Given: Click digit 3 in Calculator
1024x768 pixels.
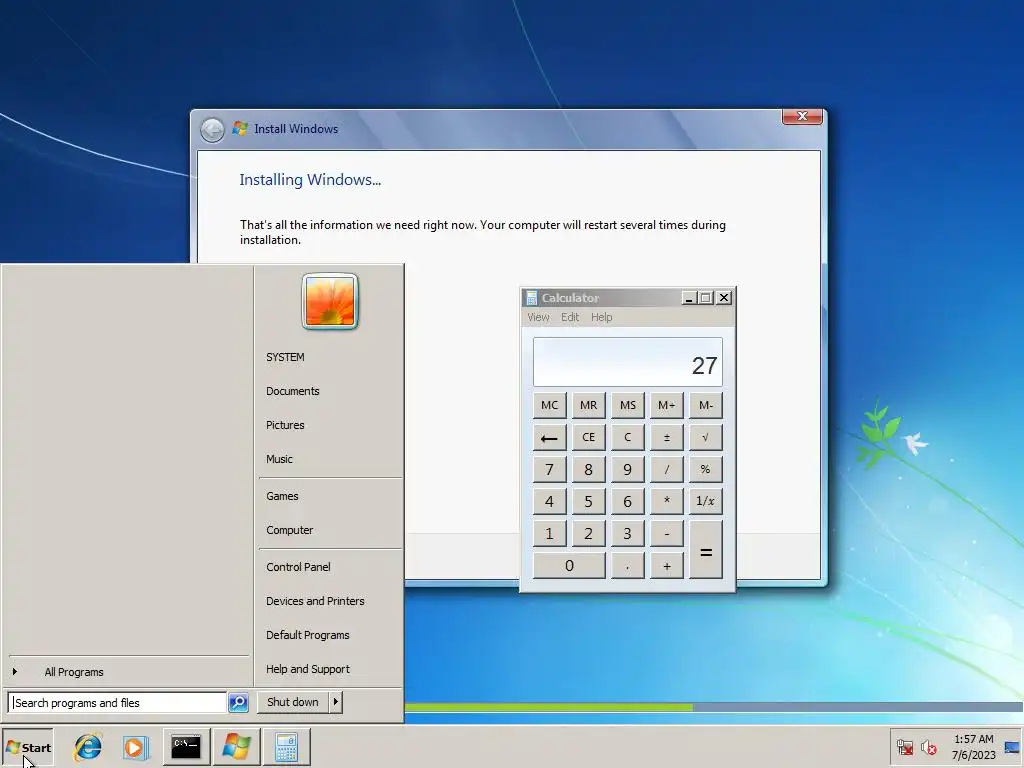Looking at the screenshot, I should pyautogui.click(x=628, y=534).
